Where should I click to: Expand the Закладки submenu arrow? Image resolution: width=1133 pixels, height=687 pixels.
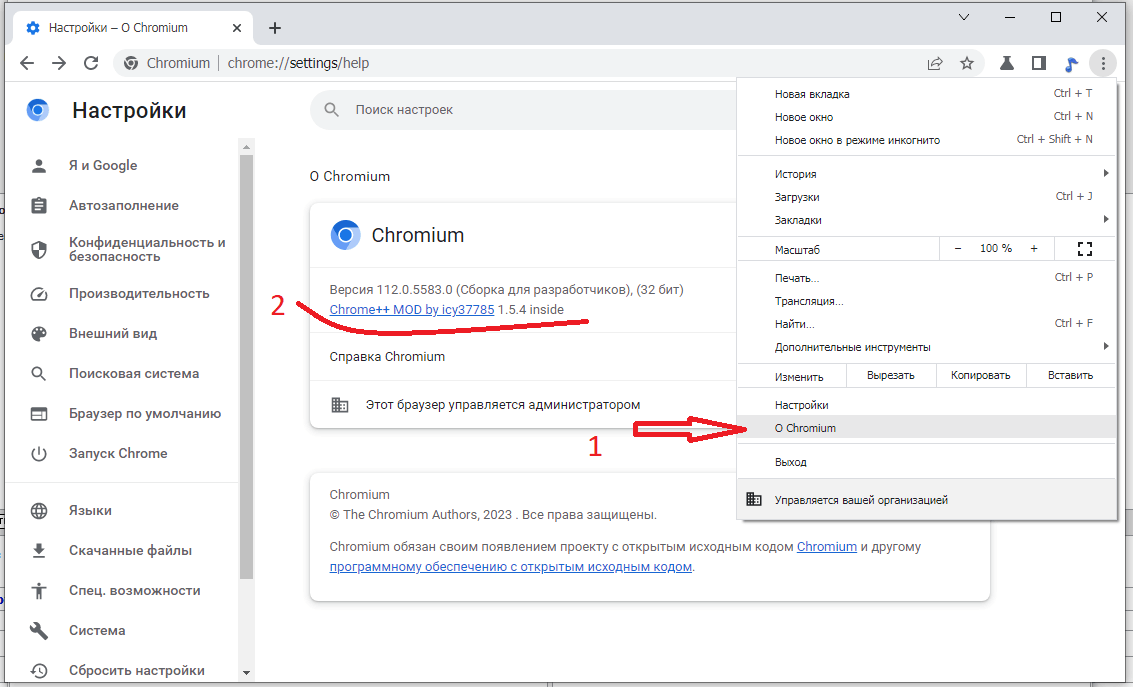coord(1106,219)
